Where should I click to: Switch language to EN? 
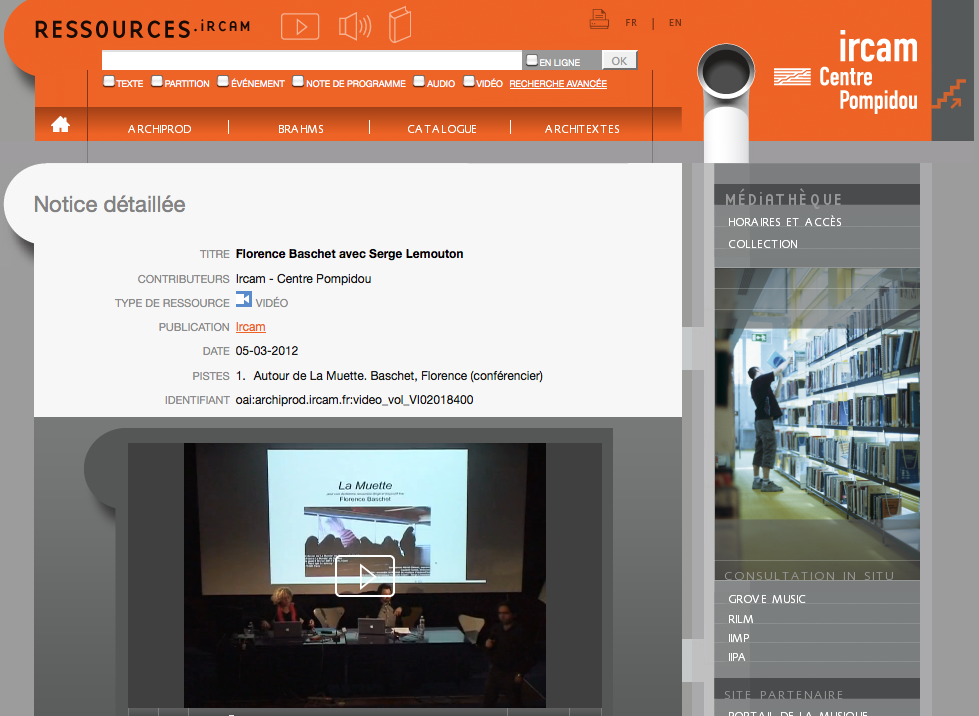(x=675, y=22)
